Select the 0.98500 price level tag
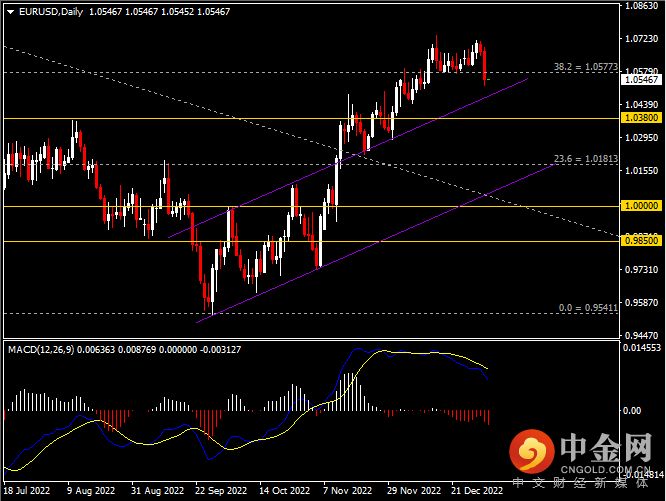 (x=640, y=241)
